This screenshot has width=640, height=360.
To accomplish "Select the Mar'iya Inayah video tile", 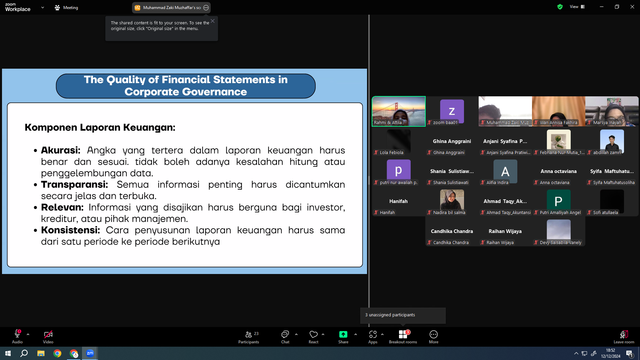I will pos(612,111).
